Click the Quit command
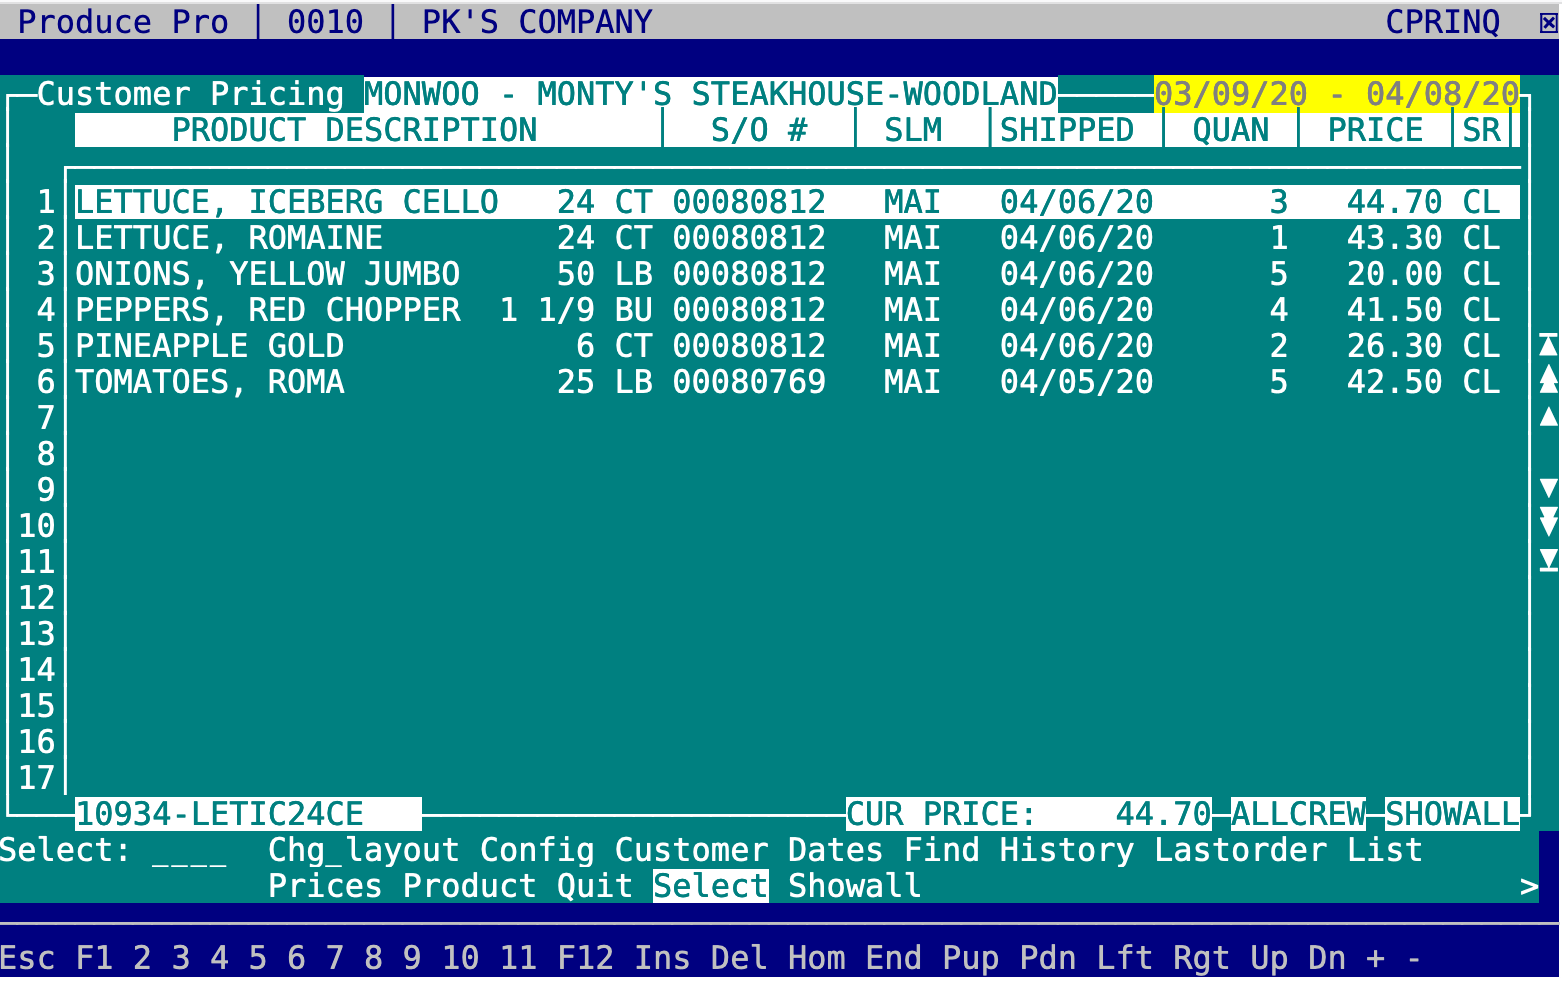 (595, 886)
